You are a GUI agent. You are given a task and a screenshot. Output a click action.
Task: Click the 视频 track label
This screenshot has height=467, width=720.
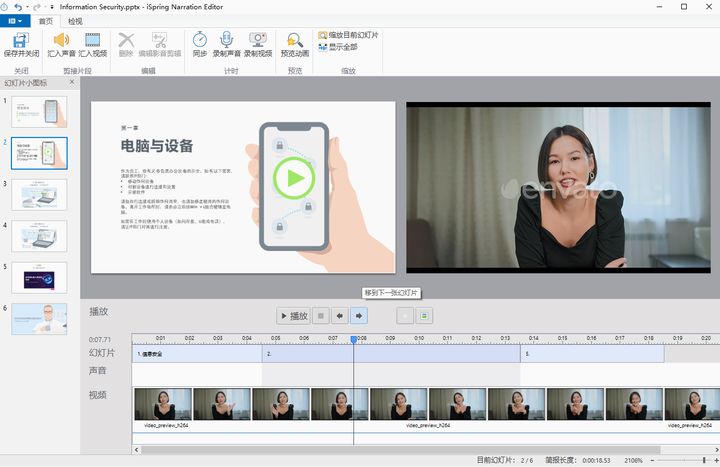(x=97, y=394)
